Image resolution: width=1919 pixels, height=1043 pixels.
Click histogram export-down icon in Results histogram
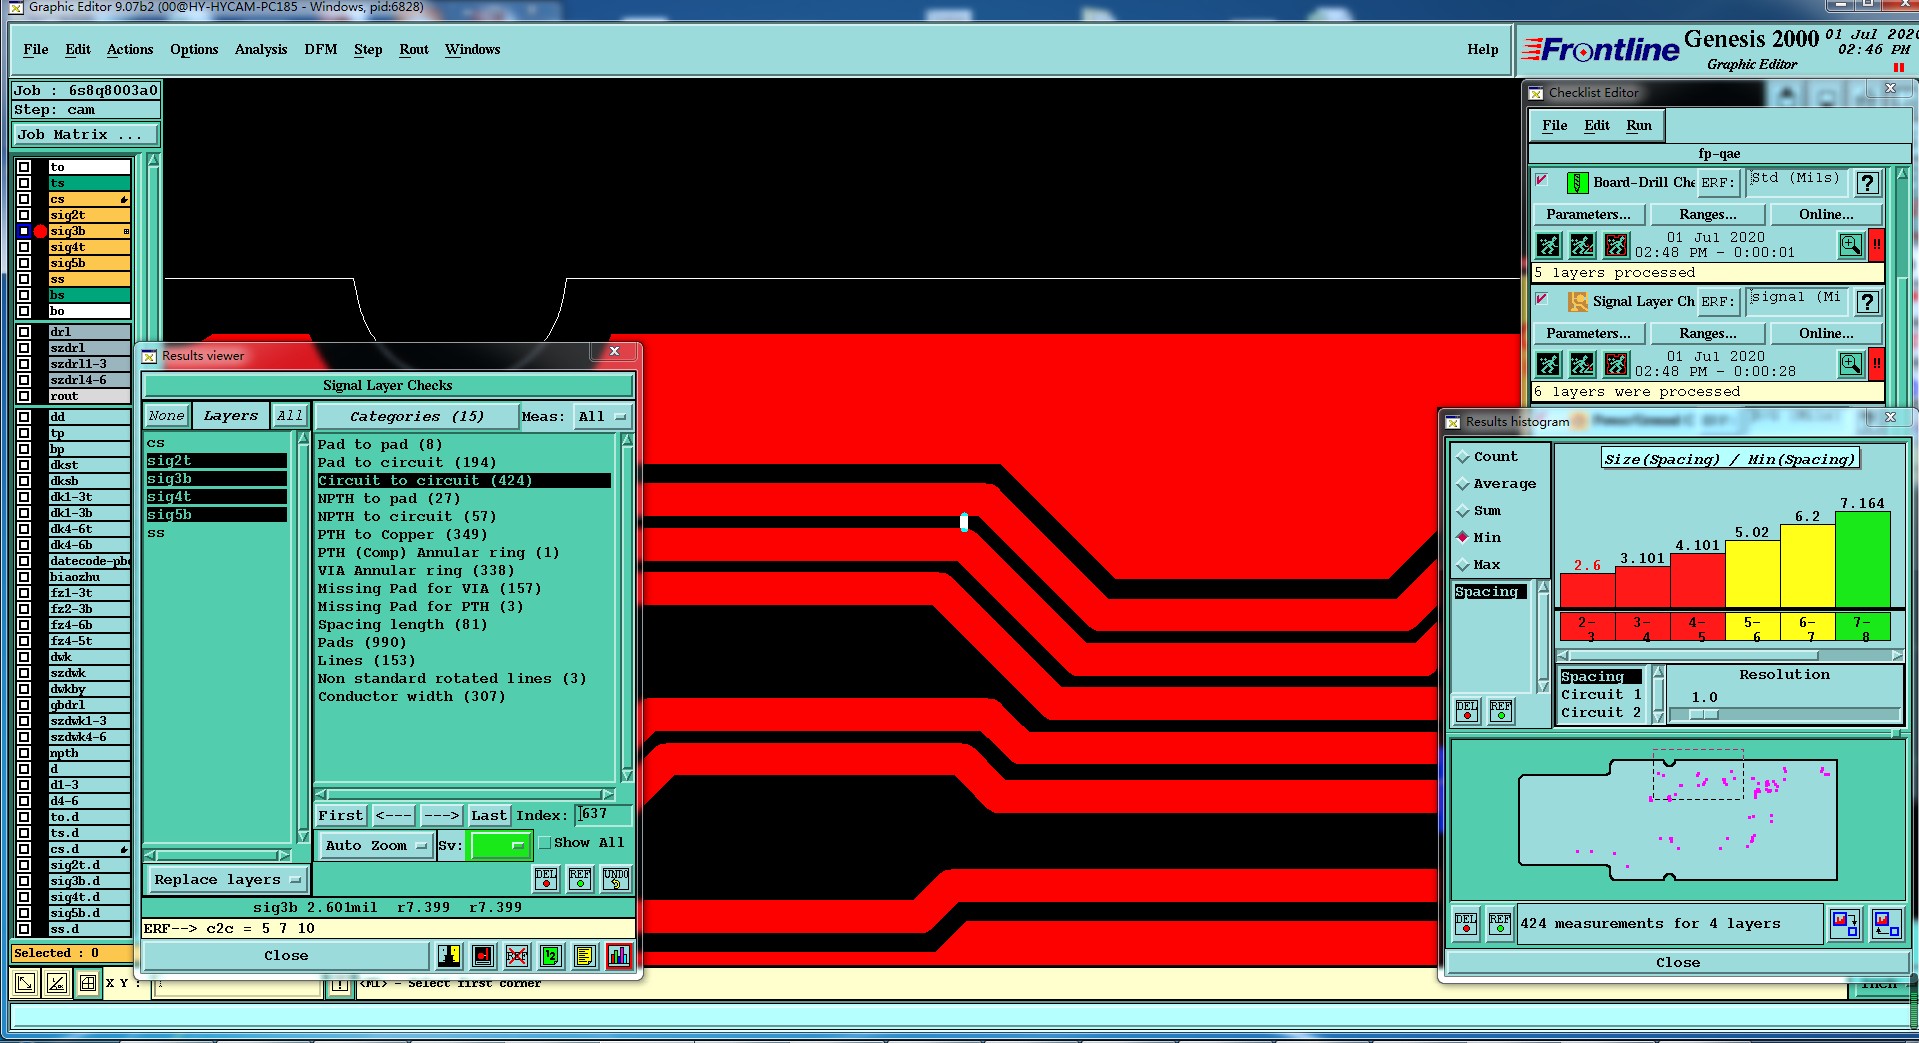tap(1844, 923)
